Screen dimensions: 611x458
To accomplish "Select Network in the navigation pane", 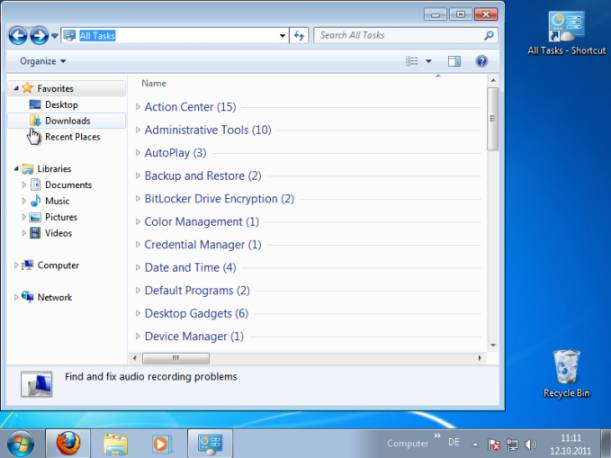I will coord(55,297).
